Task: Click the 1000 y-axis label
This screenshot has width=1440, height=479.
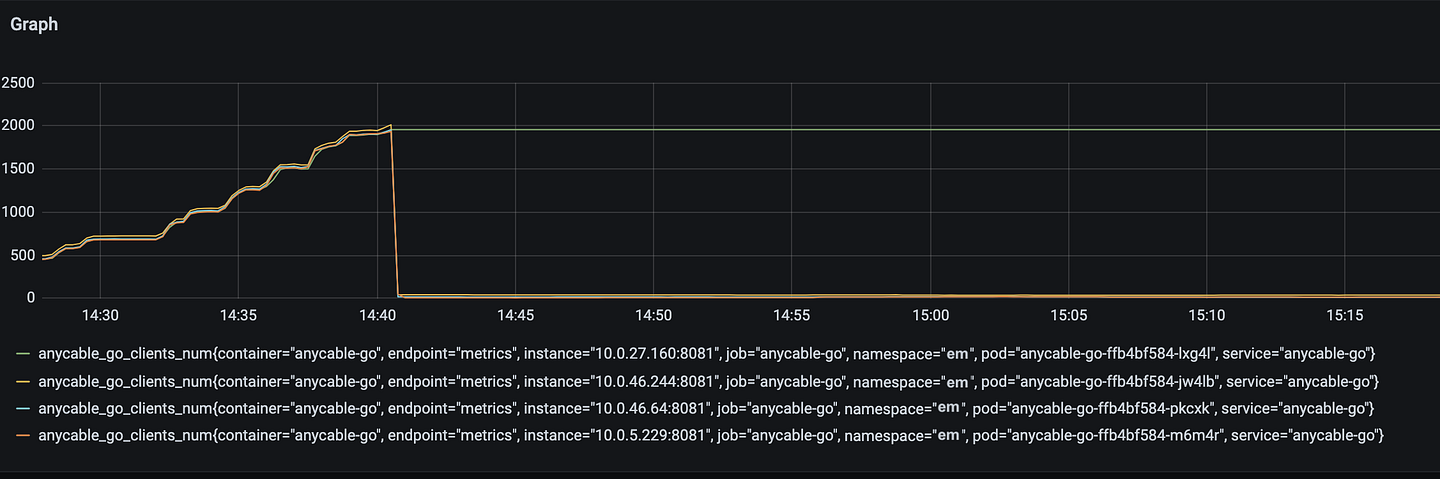Action: [18, 212]
